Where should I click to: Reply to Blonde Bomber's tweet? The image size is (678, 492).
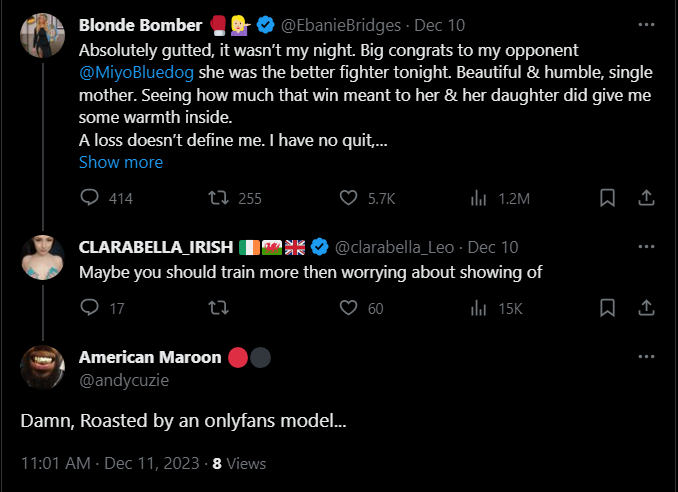89,198
